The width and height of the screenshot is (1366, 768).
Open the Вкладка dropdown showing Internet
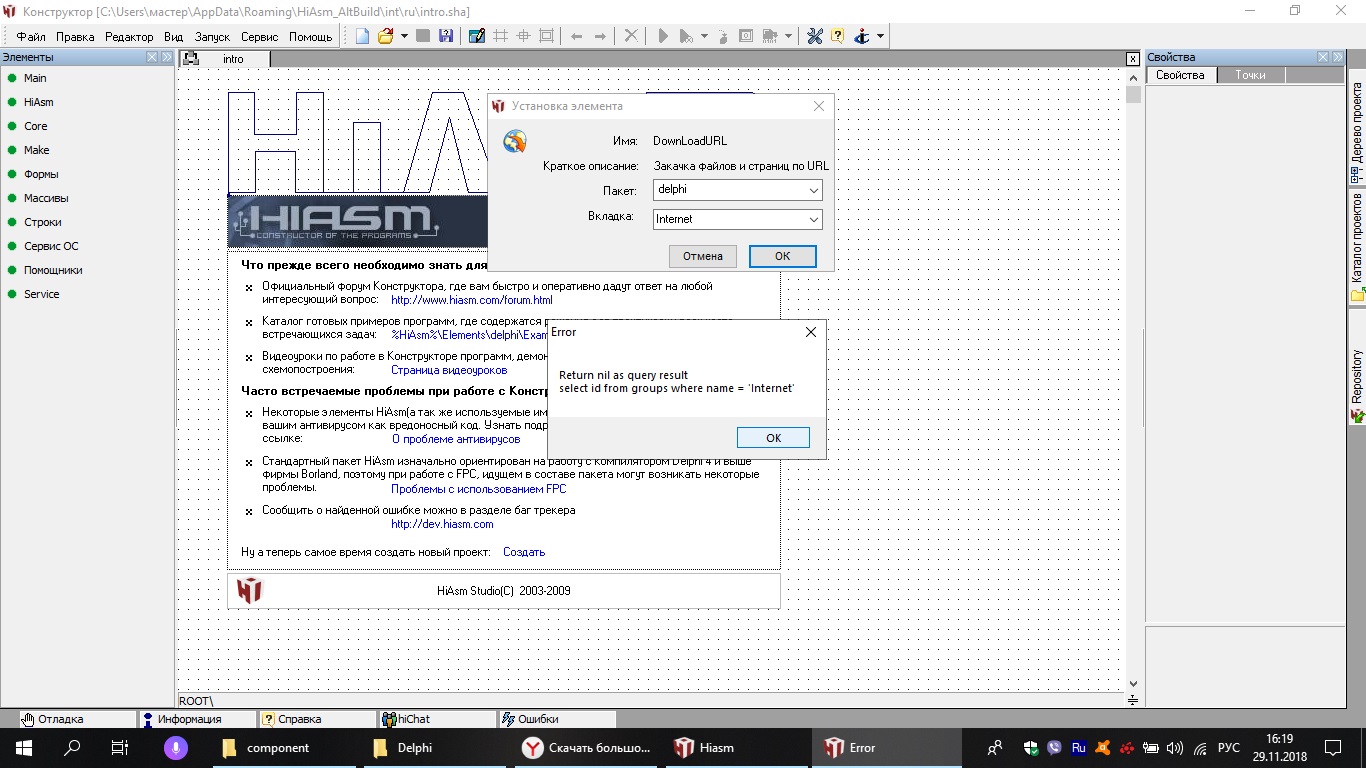(738, 219)
